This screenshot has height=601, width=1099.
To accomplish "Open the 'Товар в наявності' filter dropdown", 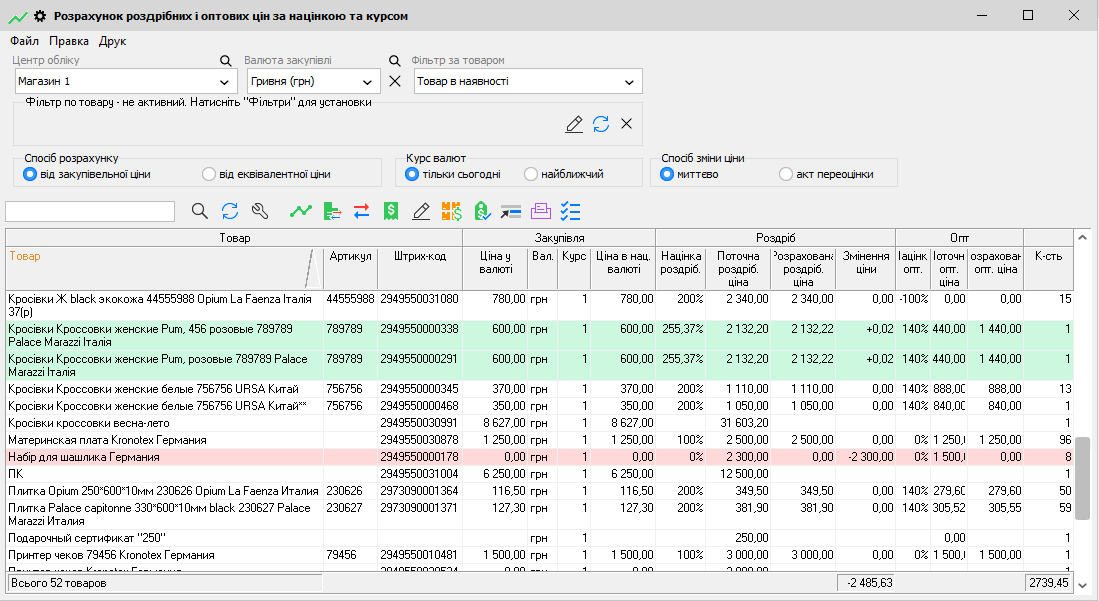I will (629, 82).
